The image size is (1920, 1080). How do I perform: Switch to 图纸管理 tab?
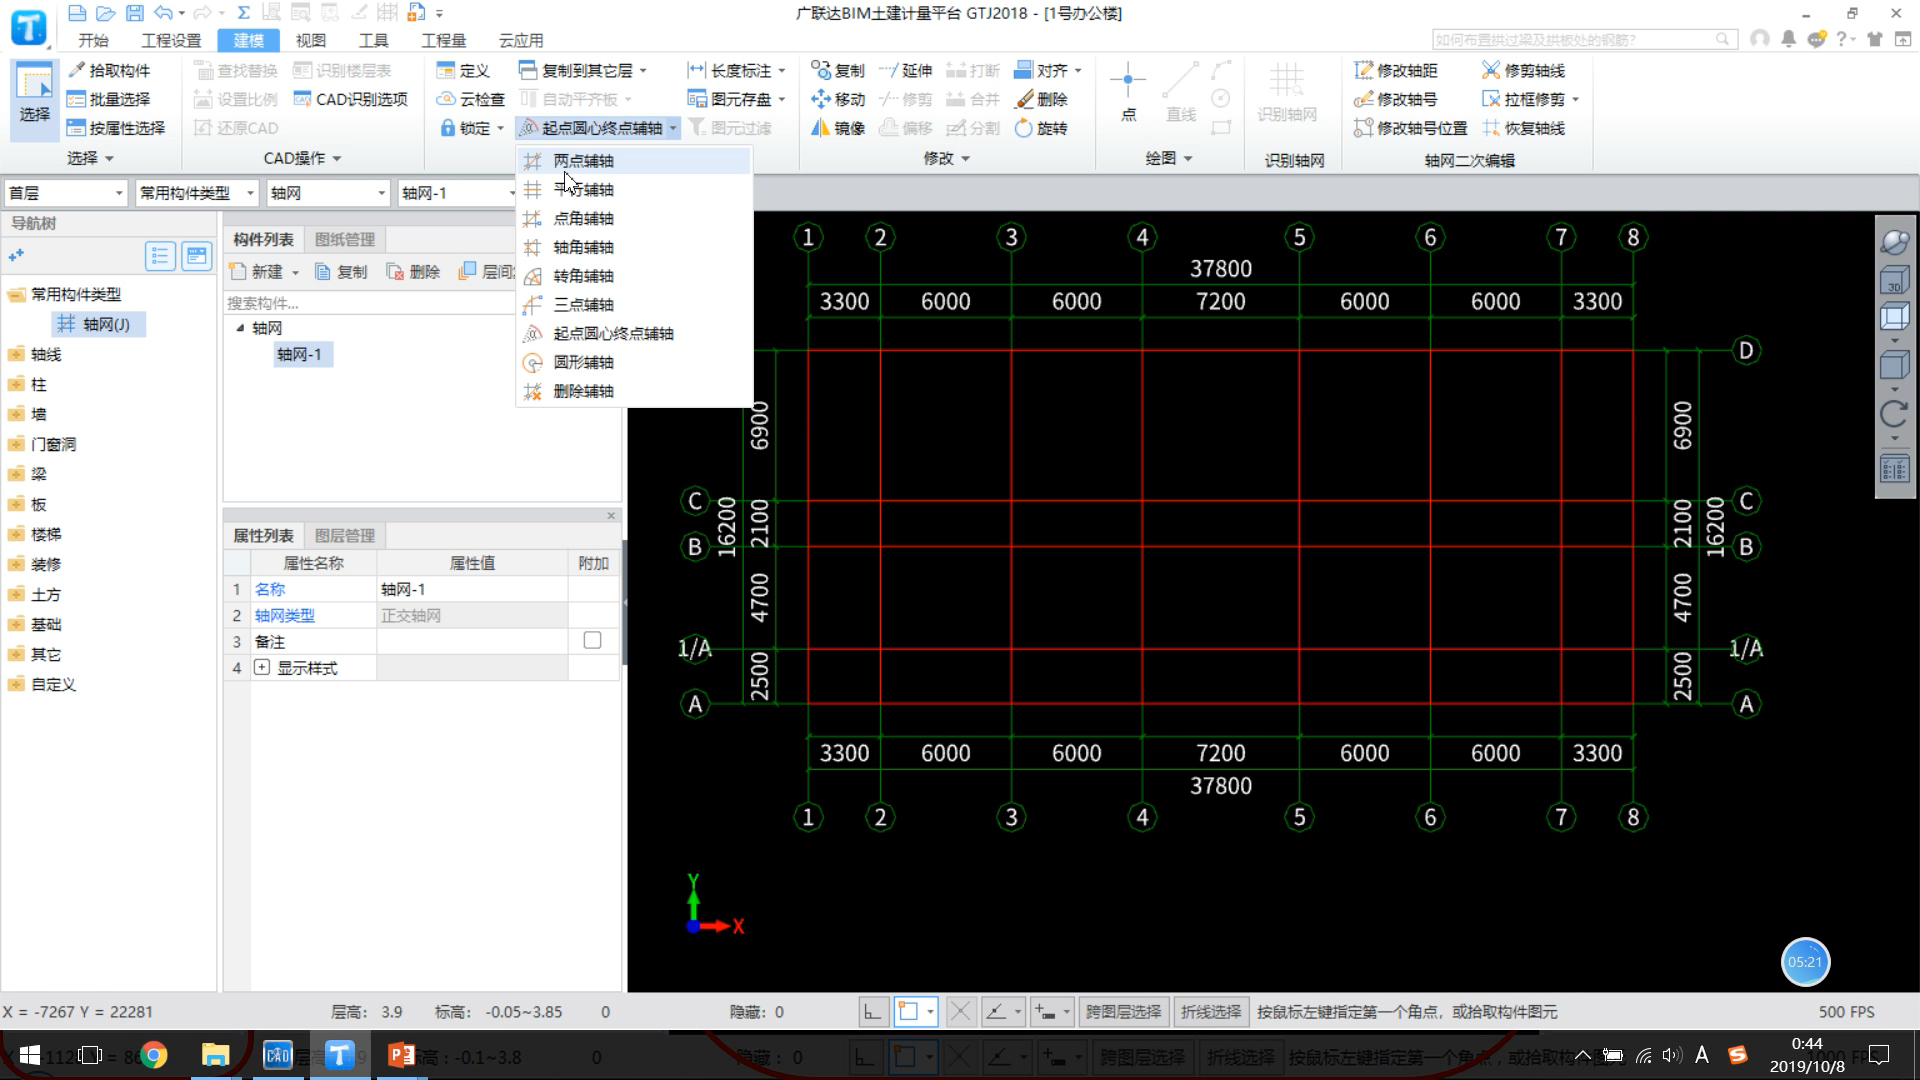point(345,239)
